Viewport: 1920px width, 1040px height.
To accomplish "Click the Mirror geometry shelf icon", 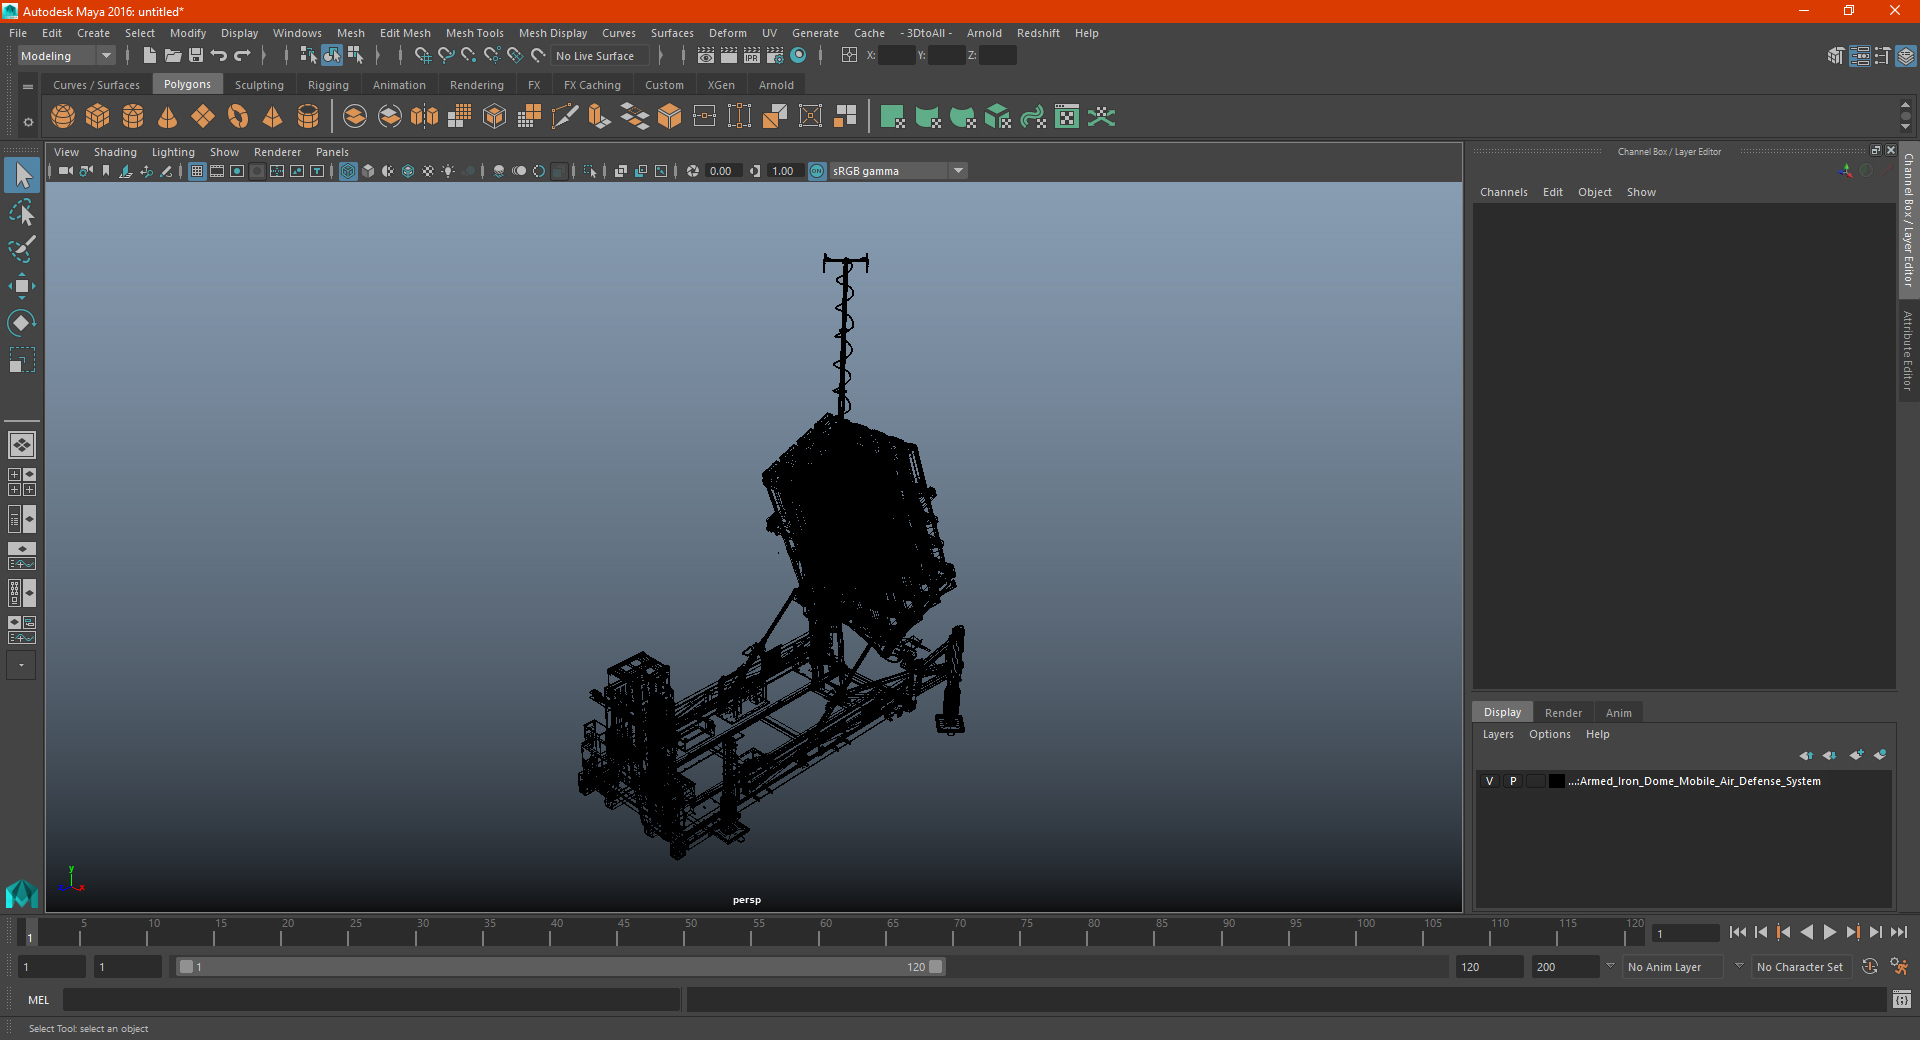I will (x=425, y=117).
